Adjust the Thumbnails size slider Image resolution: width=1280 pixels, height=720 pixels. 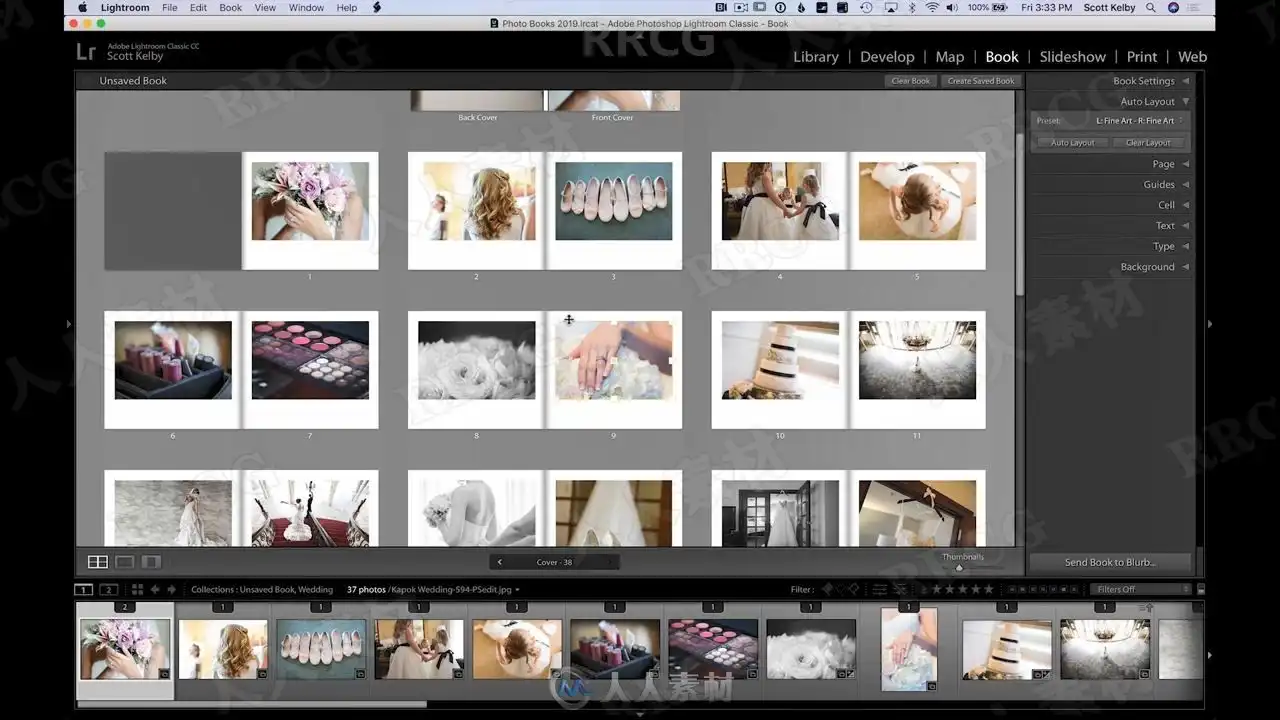[960, 567]
